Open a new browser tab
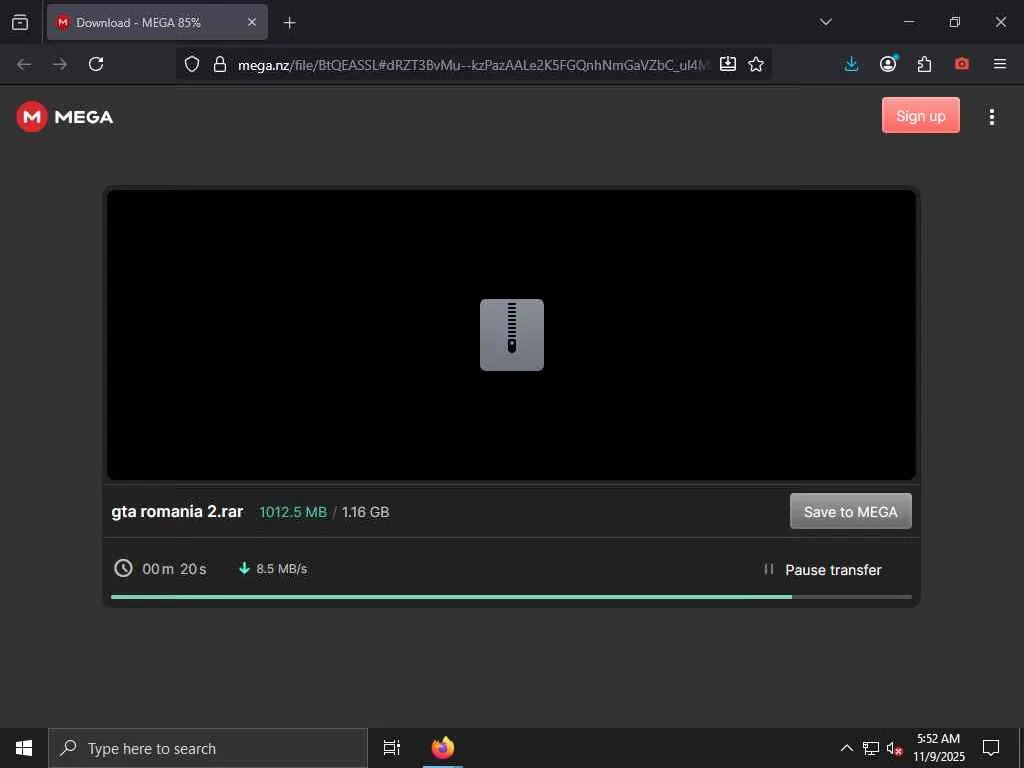The width and height of the screenshot is (1024, 768). (x=289, y=23)
